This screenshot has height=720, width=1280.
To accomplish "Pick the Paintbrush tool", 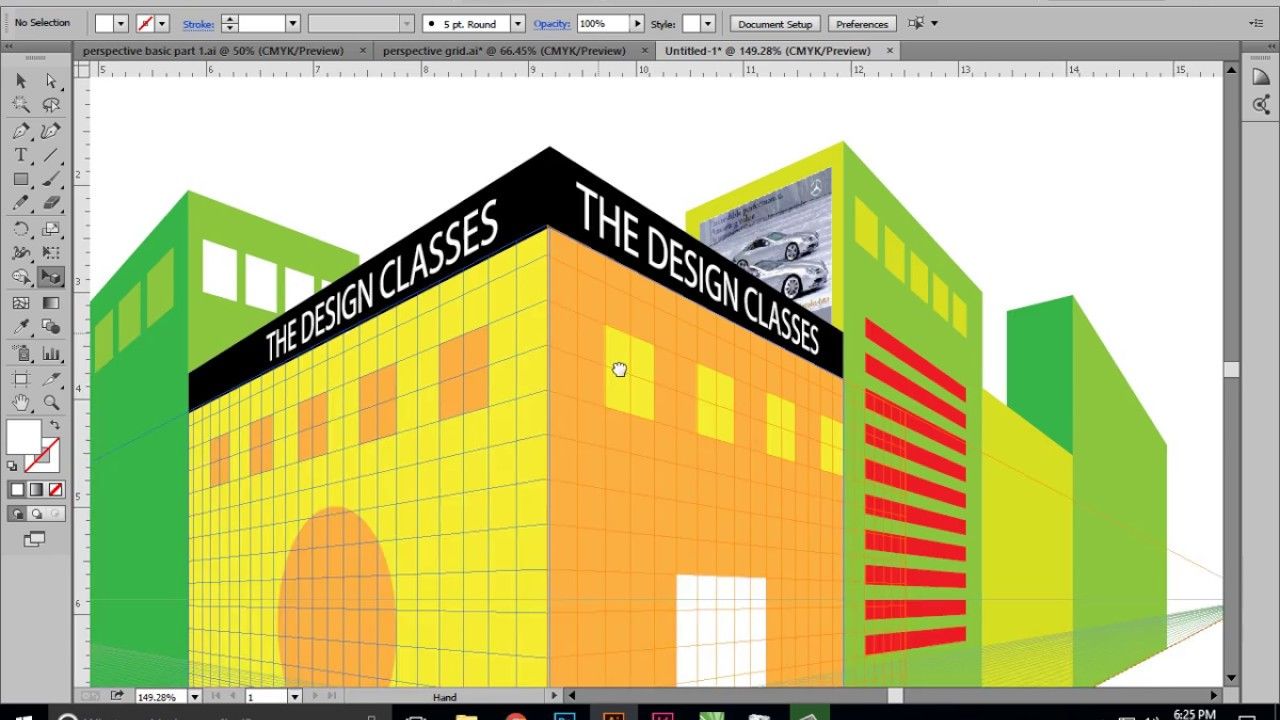I will (x=51, y=180).
